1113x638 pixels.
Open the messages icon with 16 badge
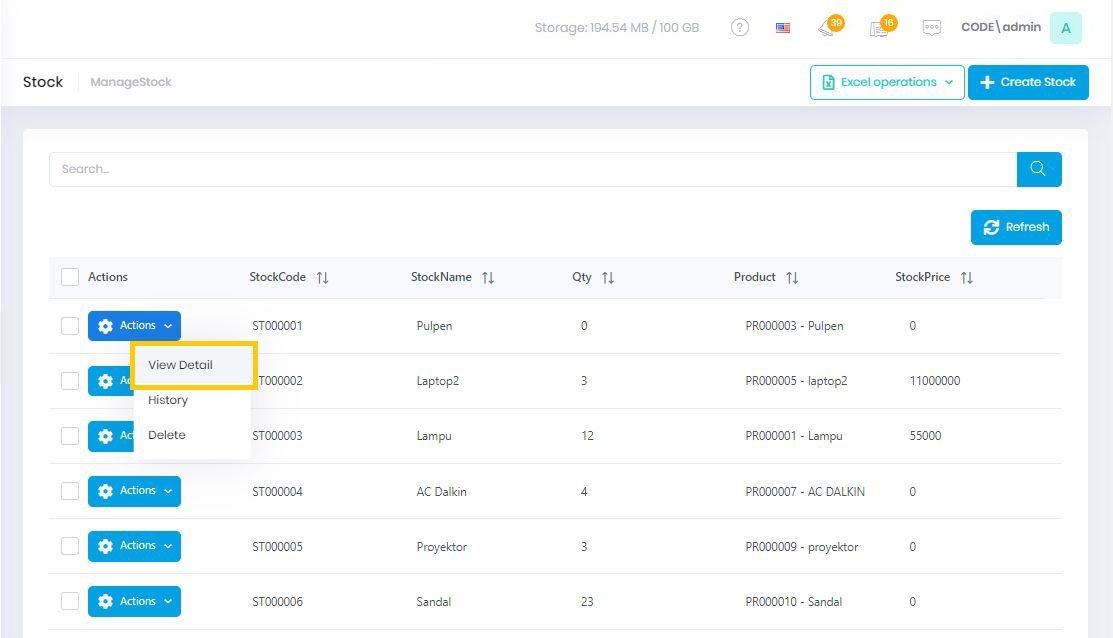point(880,28)
